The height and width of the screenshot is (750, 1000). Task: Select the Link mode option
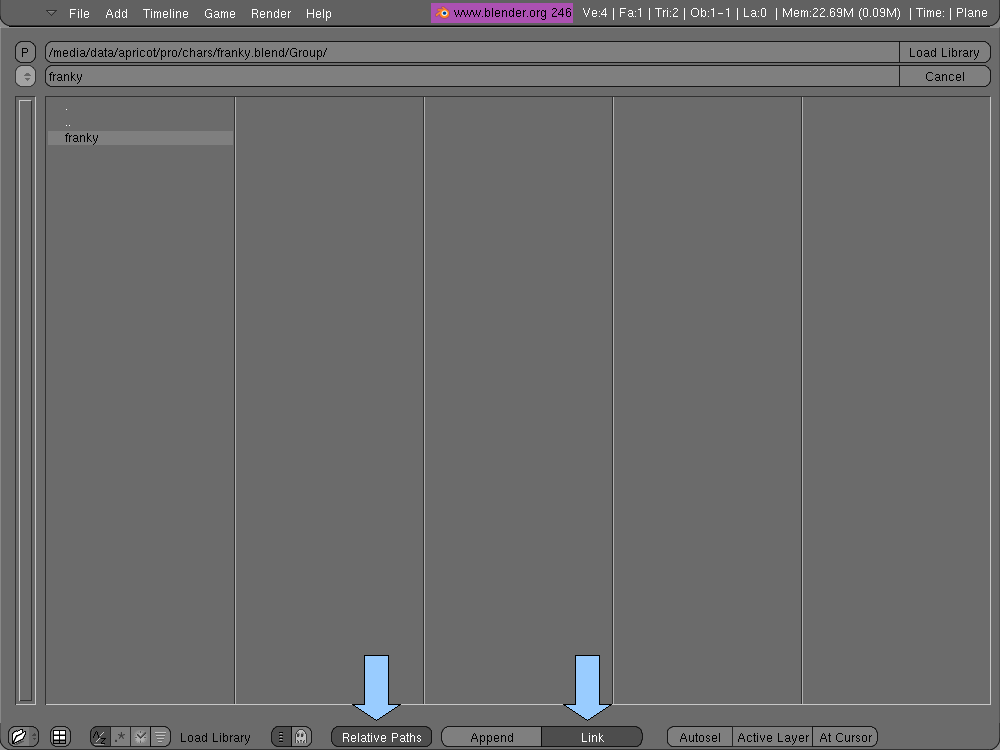(x=592, y=737)
